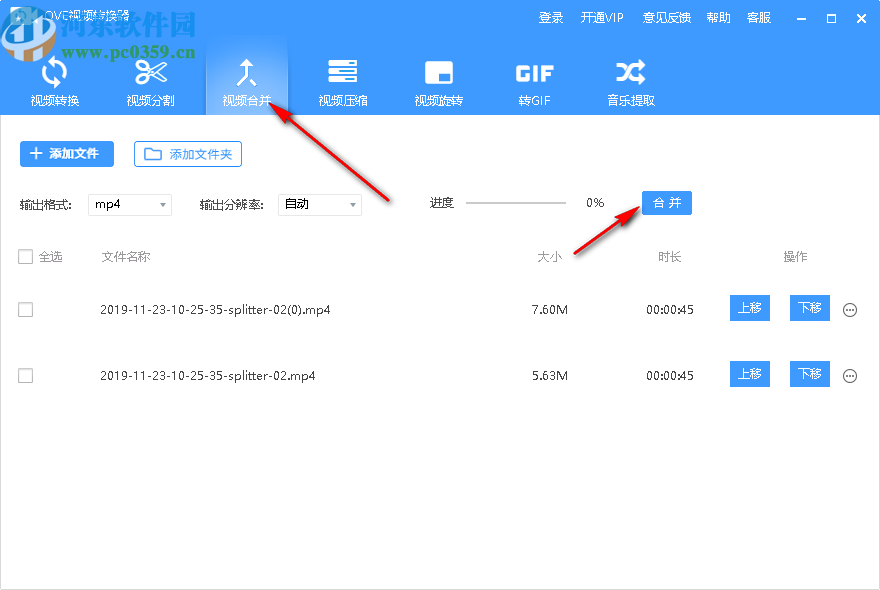The height and width of the screenshot is (590, 880).
Task: Open the 帮助 help menu
Action: point(718,17)
